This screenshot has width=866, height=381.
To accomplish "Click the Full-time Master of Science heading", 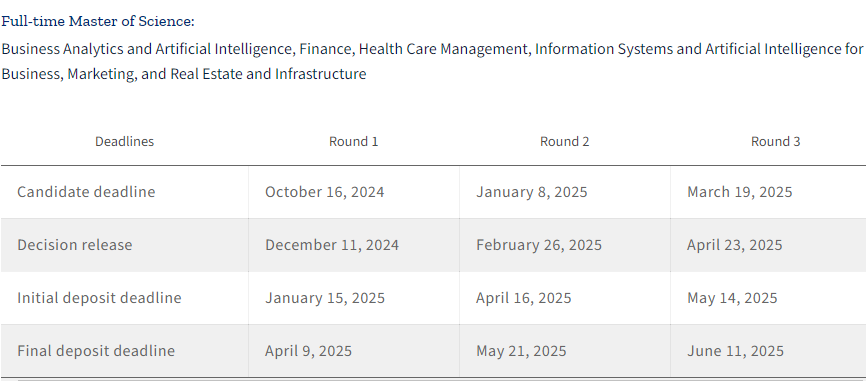I will tap(98, 22).
